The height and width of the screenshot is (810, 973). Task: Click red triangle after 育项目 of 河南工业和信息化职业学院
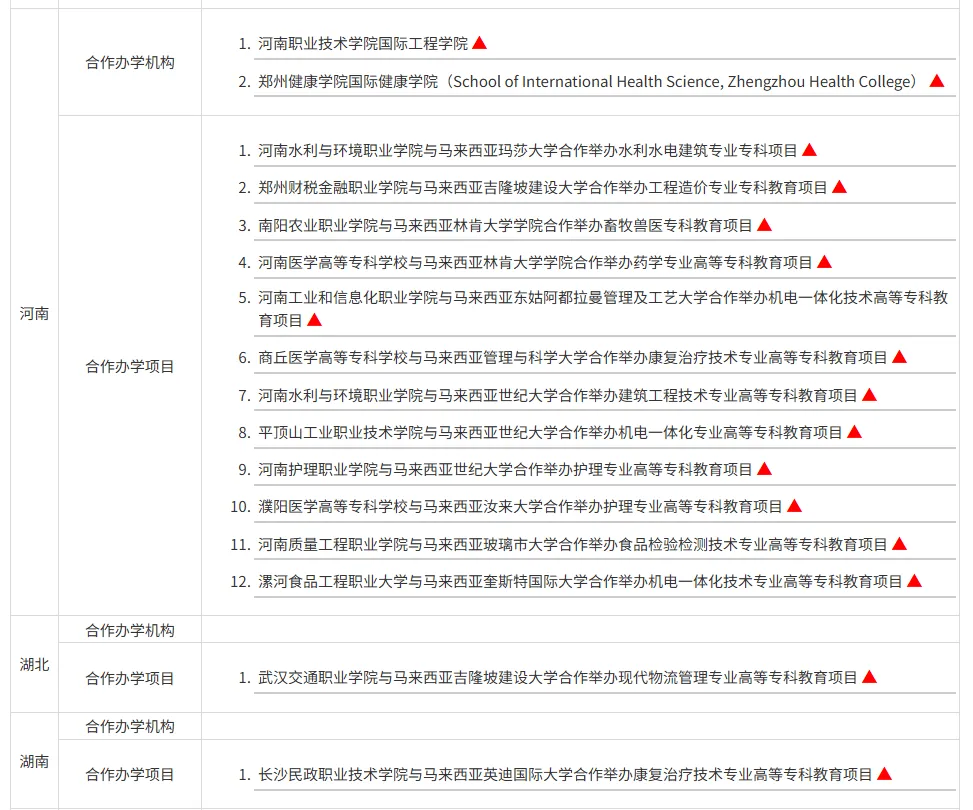[315, 320]
